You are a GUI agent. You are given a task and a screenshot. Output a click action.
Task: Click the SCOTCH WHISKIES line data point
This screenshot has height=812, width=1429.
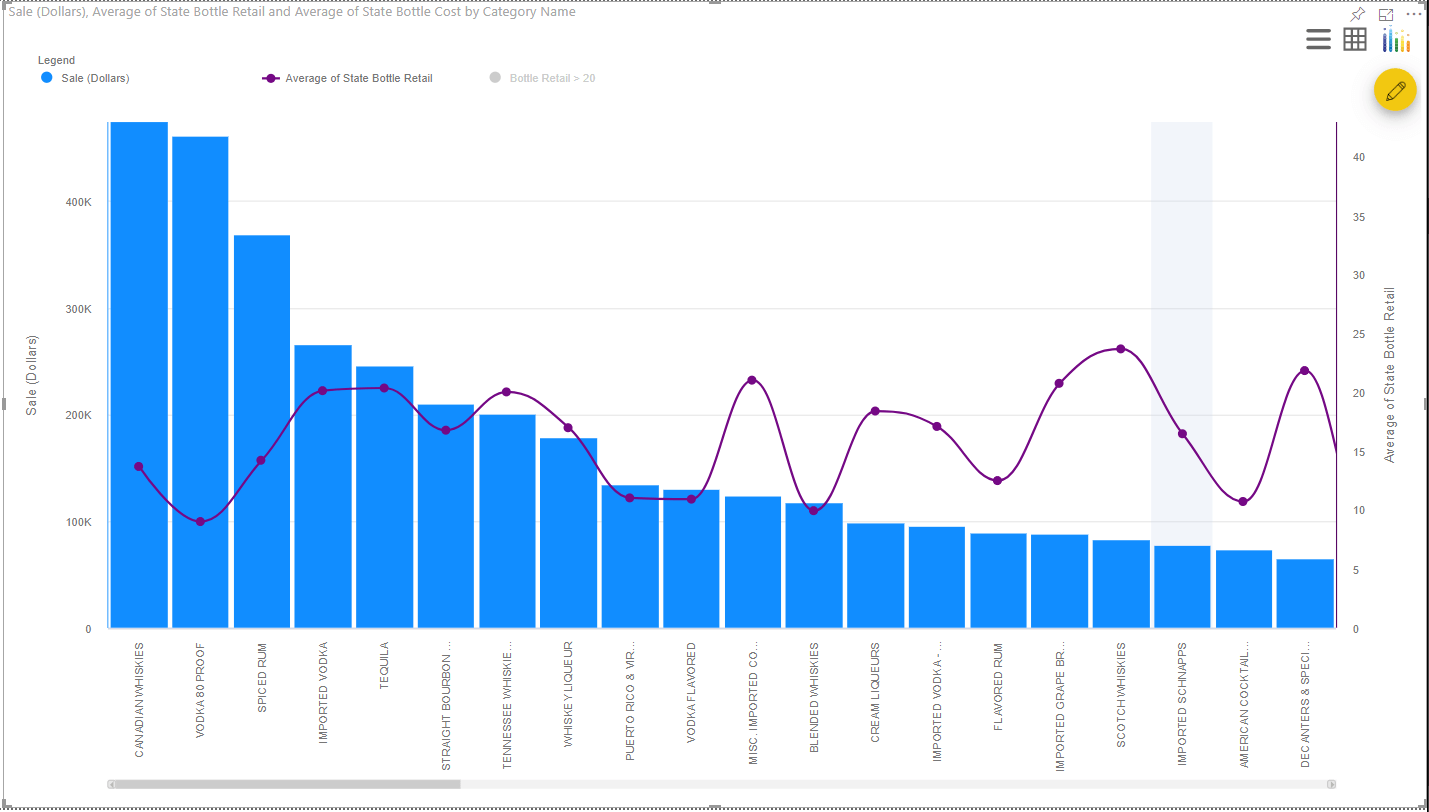tap(1121, 350)
